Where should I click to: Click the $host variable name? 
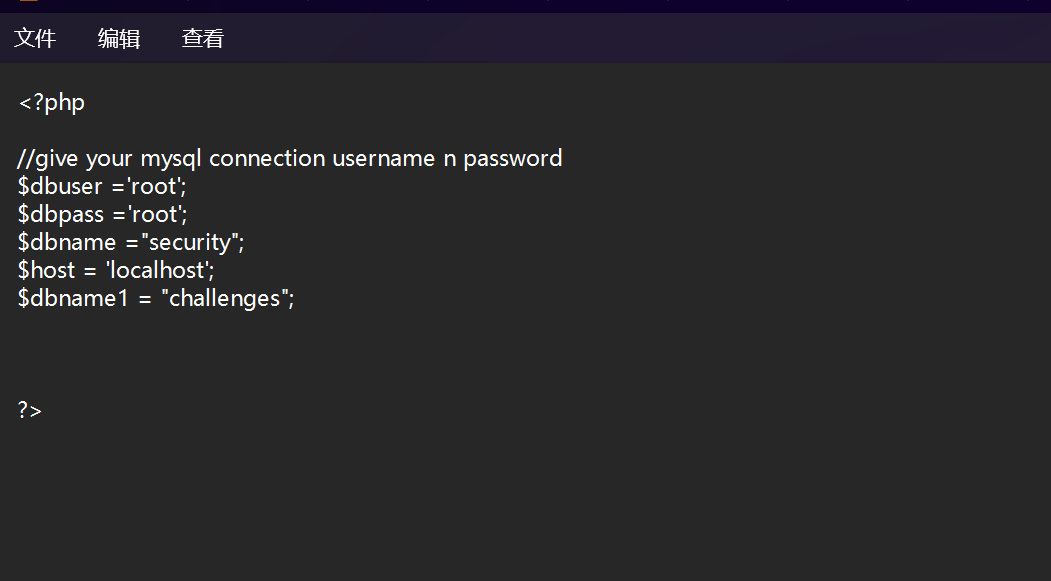pyautogui.click(x=46, y=270)
